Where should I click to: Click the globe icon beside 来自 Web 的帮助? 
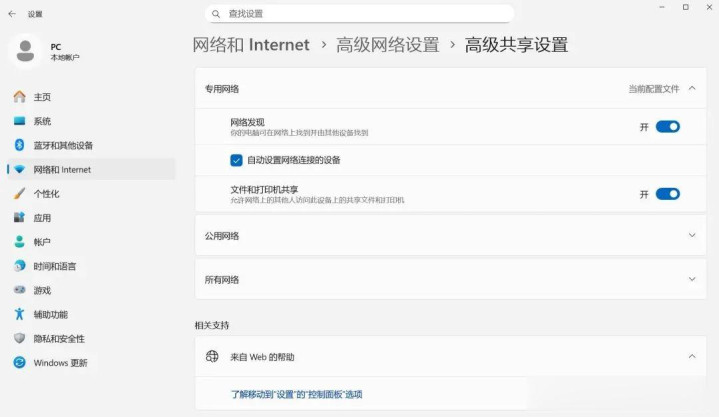pyautogui.click(x=212, y=356)
